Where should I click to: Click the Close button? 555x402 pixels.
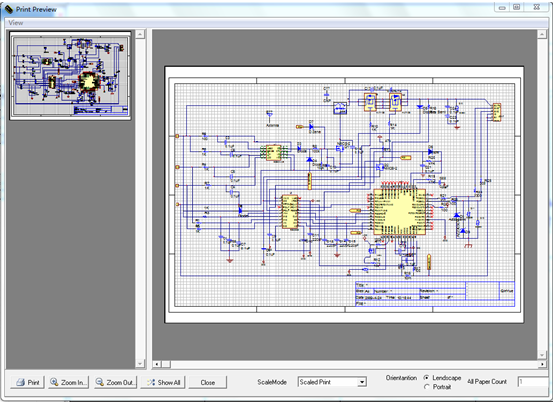pos(207,382)
